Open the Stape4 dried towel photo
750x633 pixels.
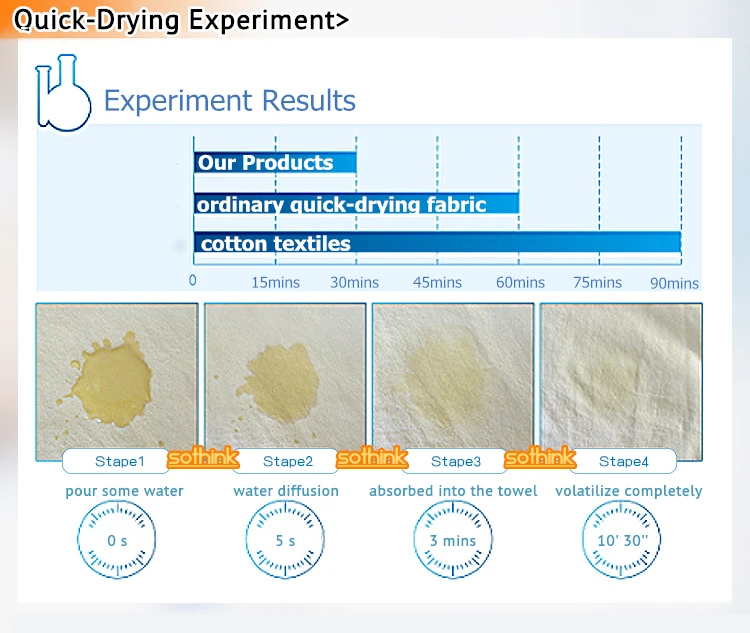pyautogui.click(x=621, y=381)
